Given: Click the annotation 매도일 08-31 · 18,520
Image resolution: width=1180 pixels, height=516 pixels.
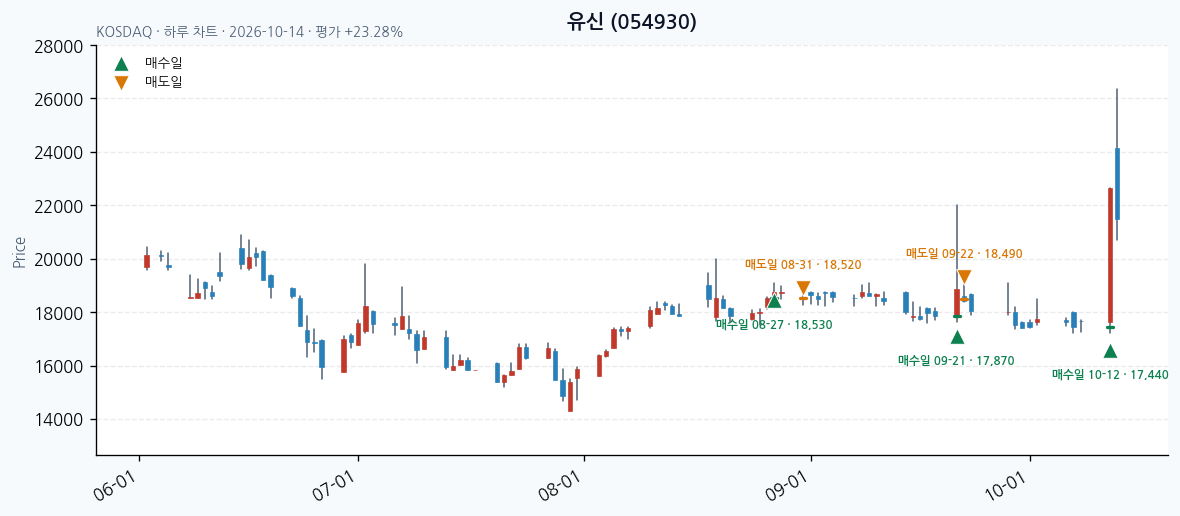Looking at the screenshot, I should 803,265.
